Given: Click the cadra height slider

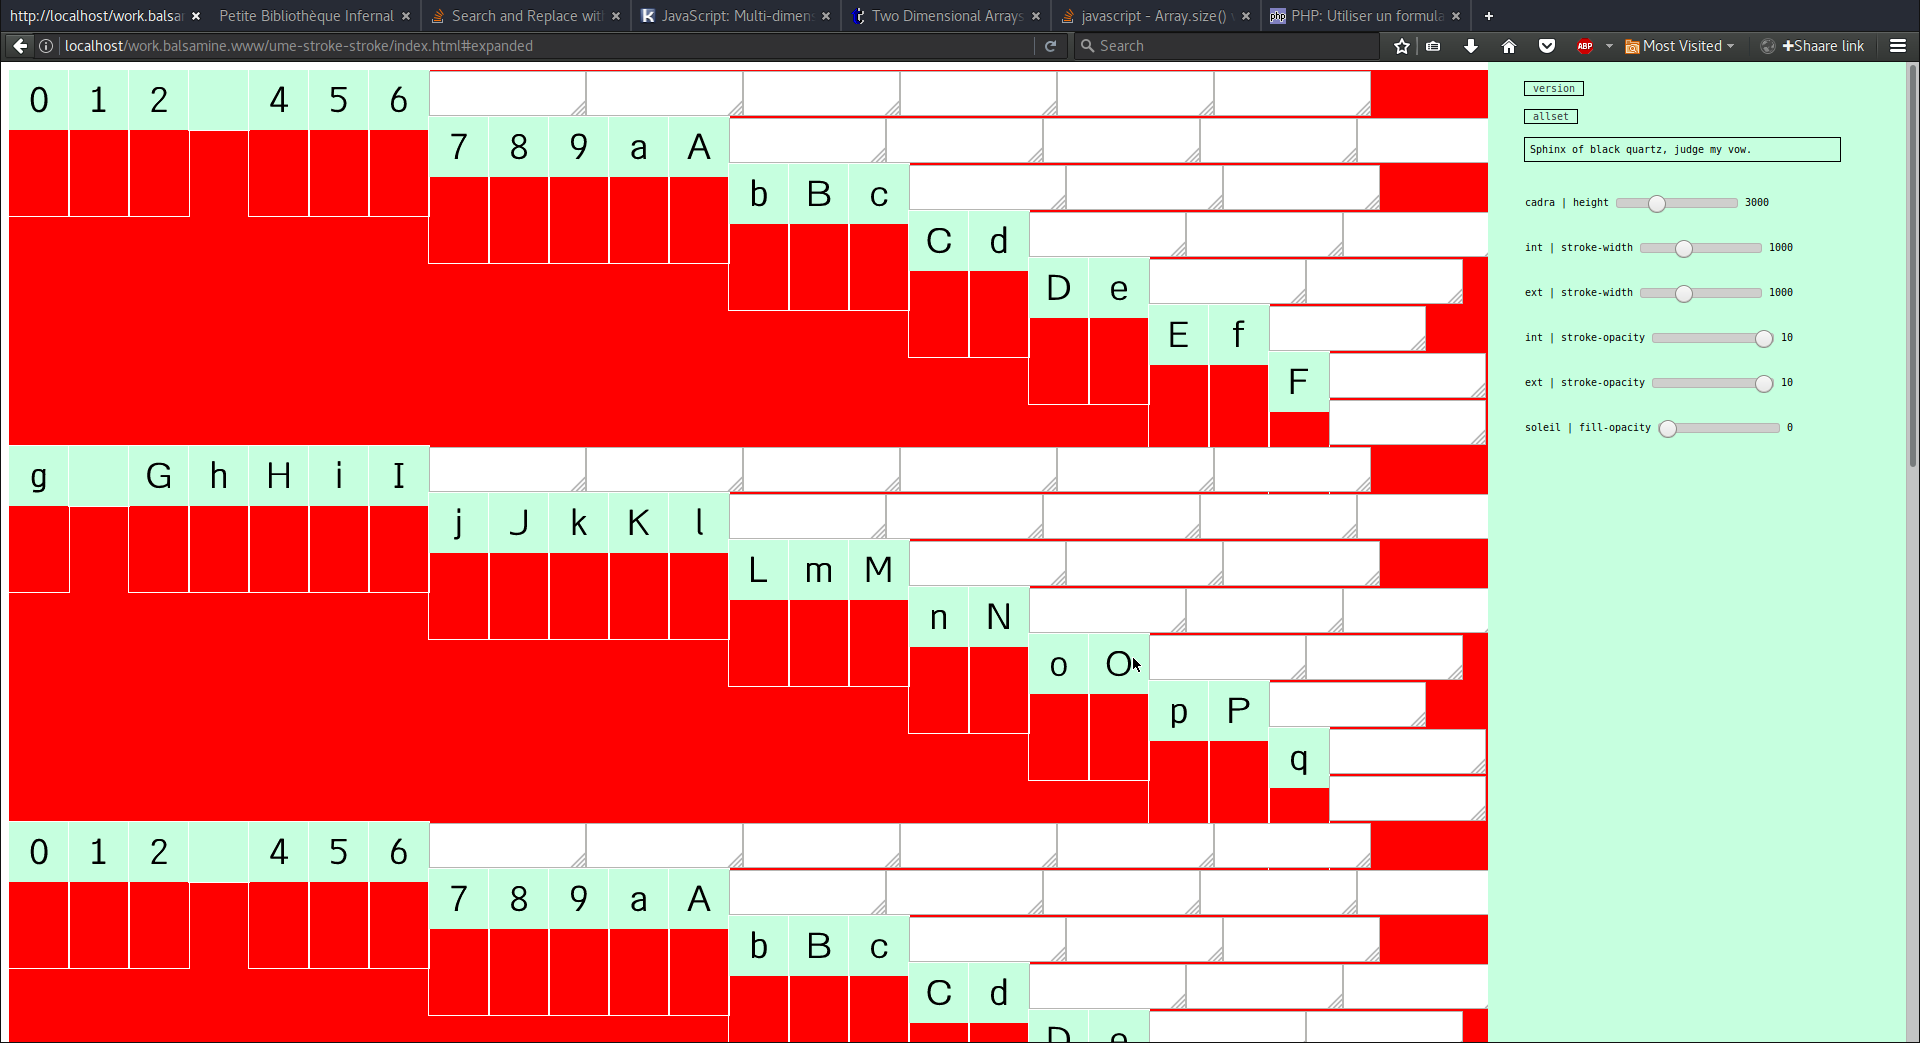Looking at the screenshot, I should click(1676, 203).
